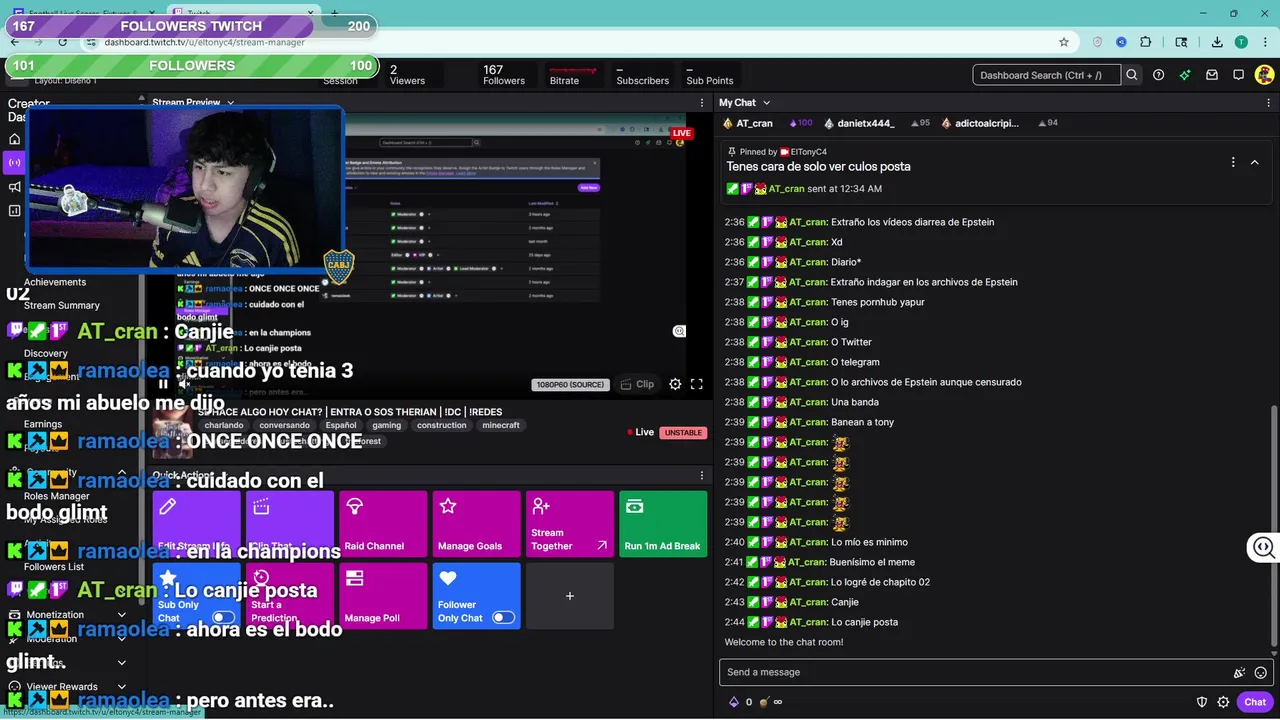Open Earnings in the sidebar
This screenshot has width=1280, height=720.
43,424
